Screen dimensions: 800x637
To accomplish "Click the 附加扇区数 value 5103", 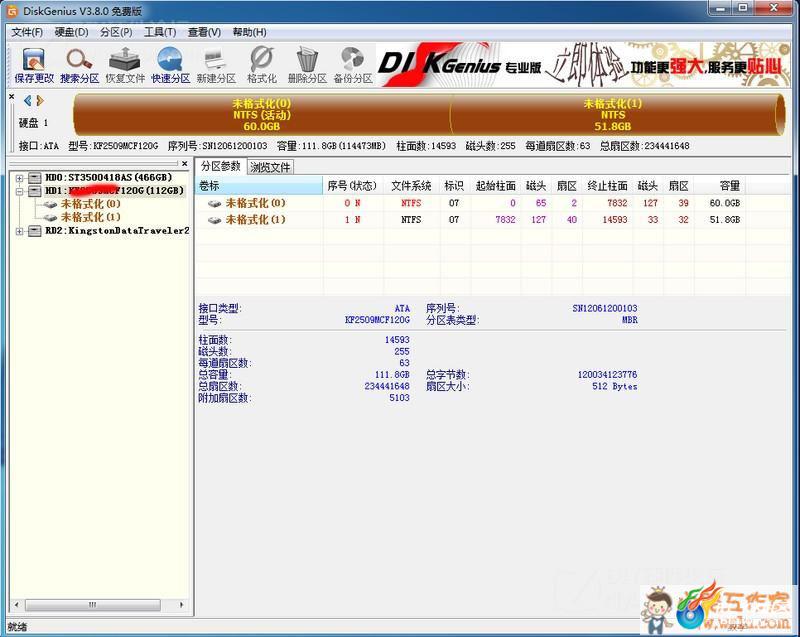I will [399, 398].
